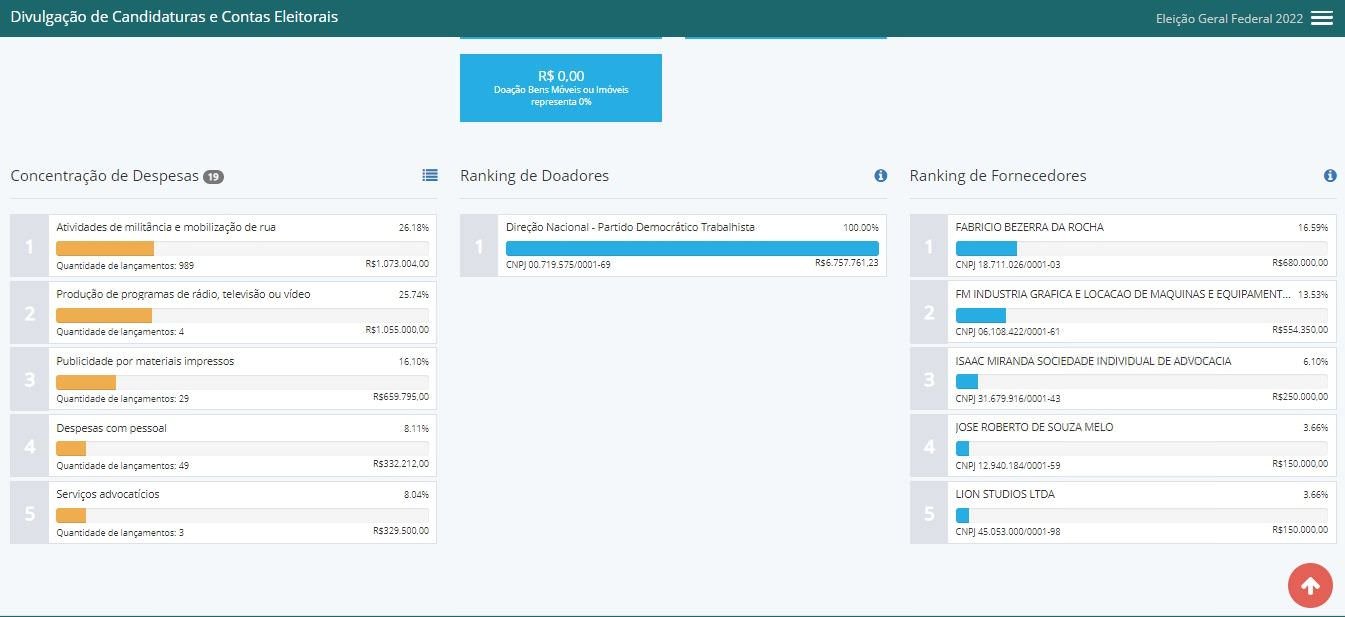Click CNPJ 18.711.026/0001-03
The image size is (1345, 617).
click(x=1008, y=265)
